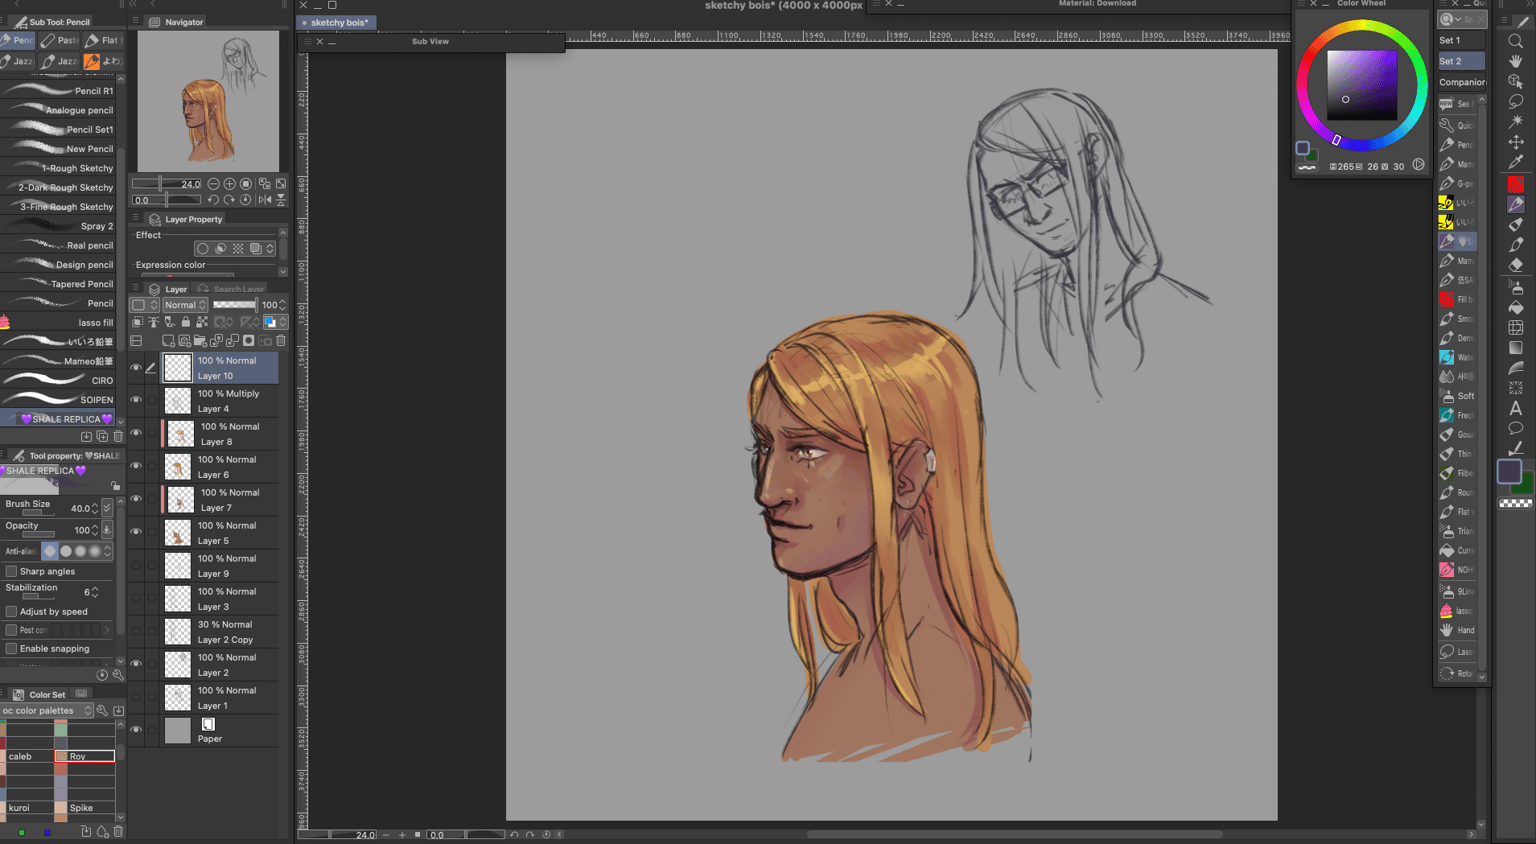Hide Layer 10 visibility eye
The width and height of the screenshot is (1536, 844).
136,368
